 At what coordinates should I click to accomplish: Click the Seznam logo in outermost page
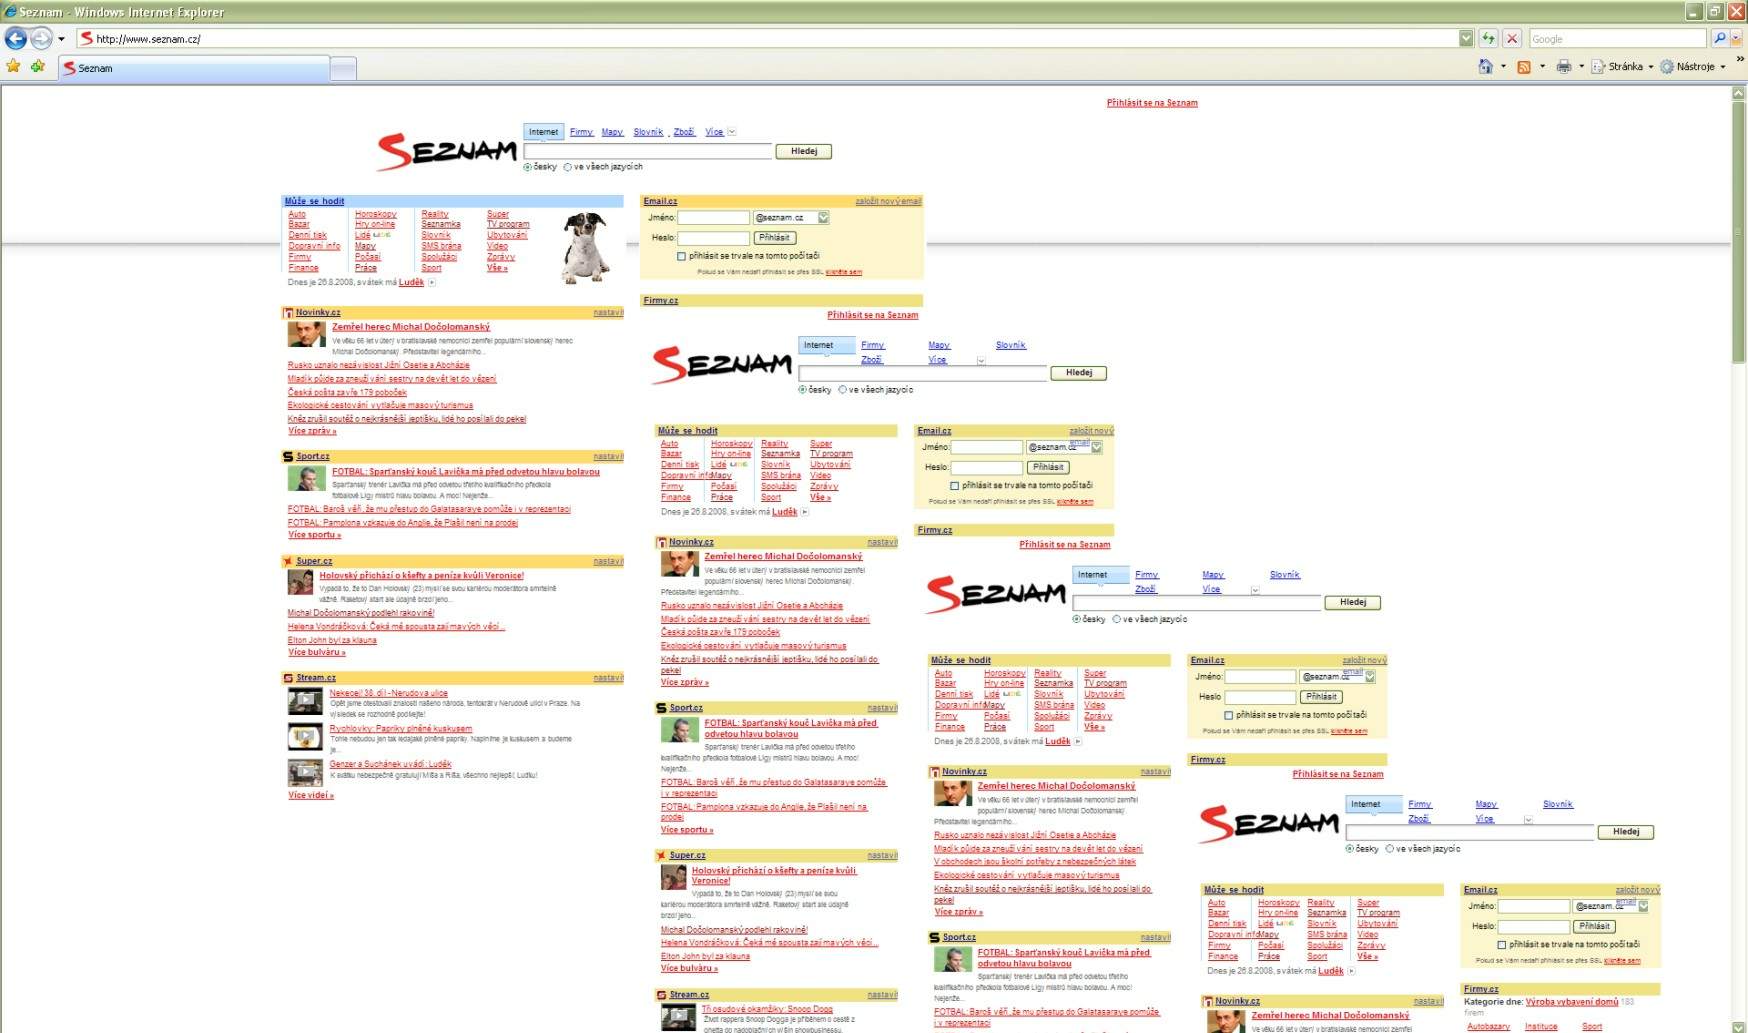coord(447,151)
